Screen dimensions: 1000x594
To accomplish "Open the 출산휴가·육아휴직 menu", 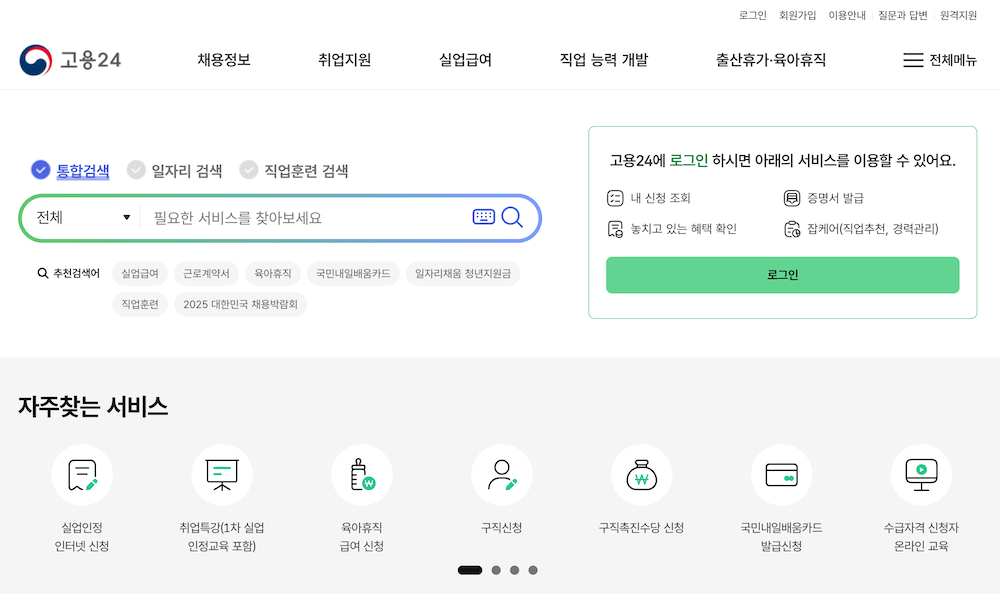I will 770,60.
